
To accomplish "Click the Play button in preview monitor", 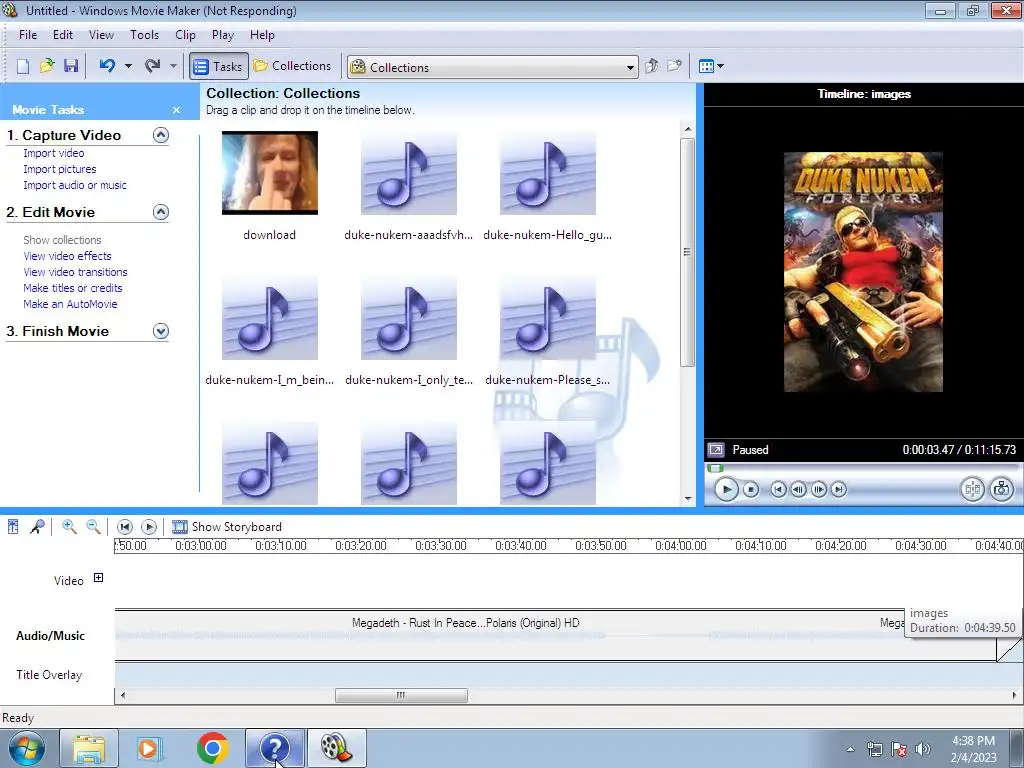I will (726, 489).
